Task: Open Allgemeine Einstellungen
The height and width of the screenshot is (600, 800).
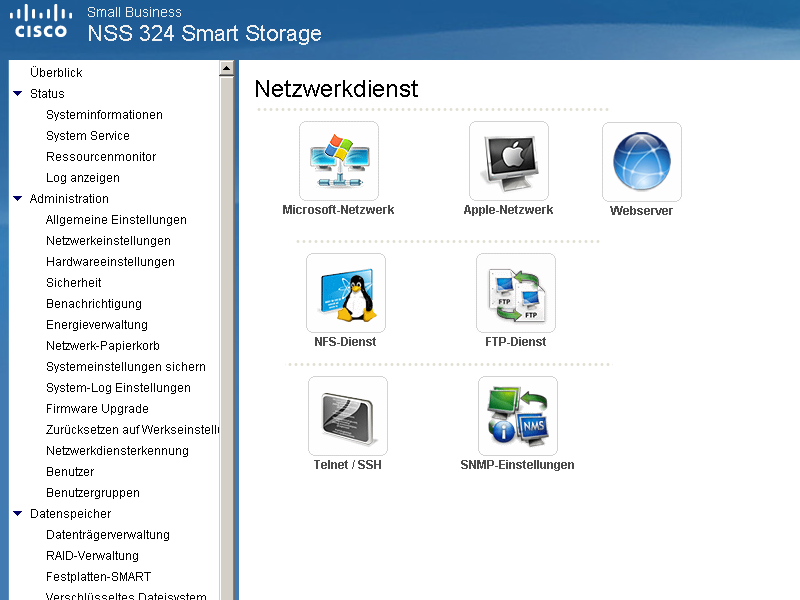Action: coord(116,220)
